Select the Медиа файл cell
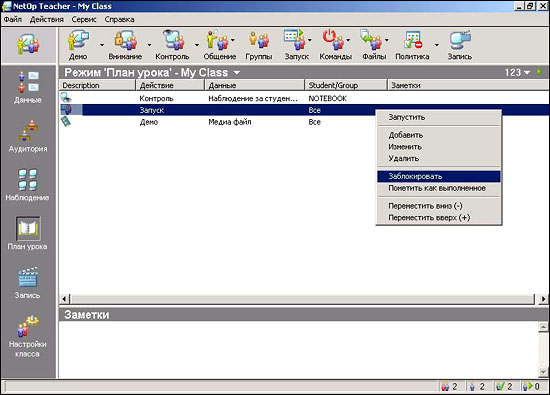The image size is (550, 395). click(x=230, y=122)
